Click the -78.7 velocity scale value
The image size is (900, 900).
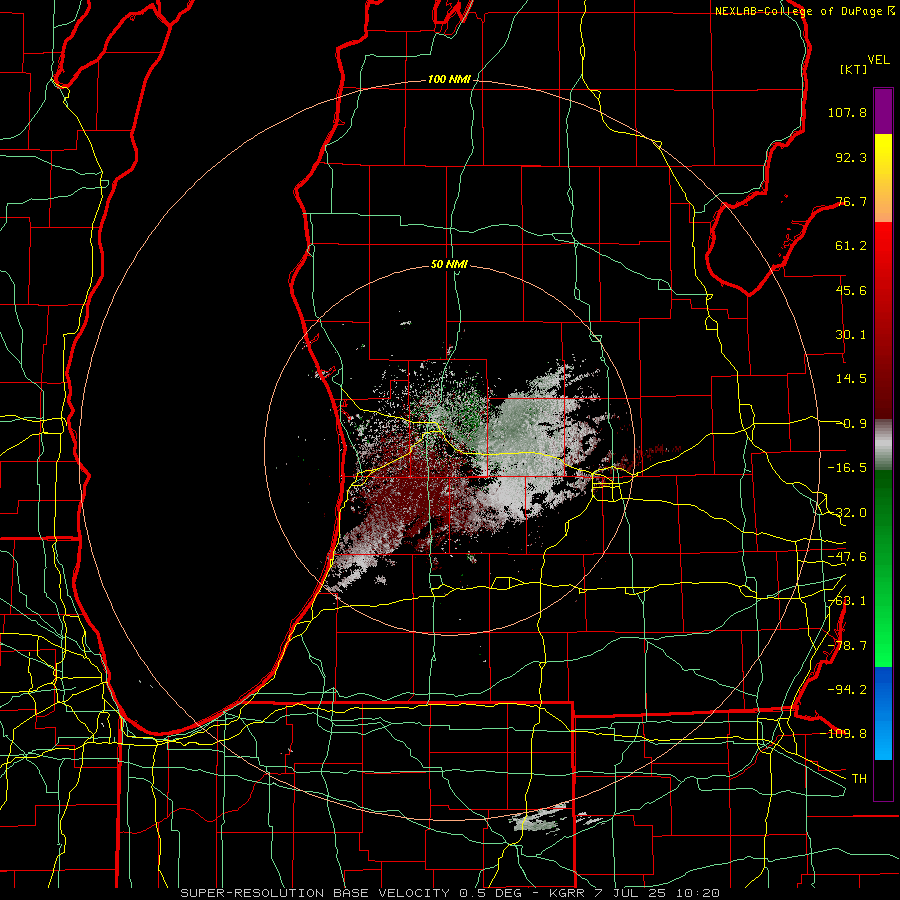point(847,646)
